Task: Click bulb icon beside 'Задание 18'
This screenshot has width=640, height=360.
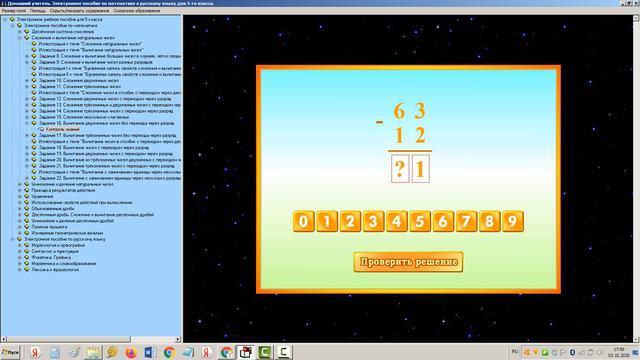Action: [34, 147]
